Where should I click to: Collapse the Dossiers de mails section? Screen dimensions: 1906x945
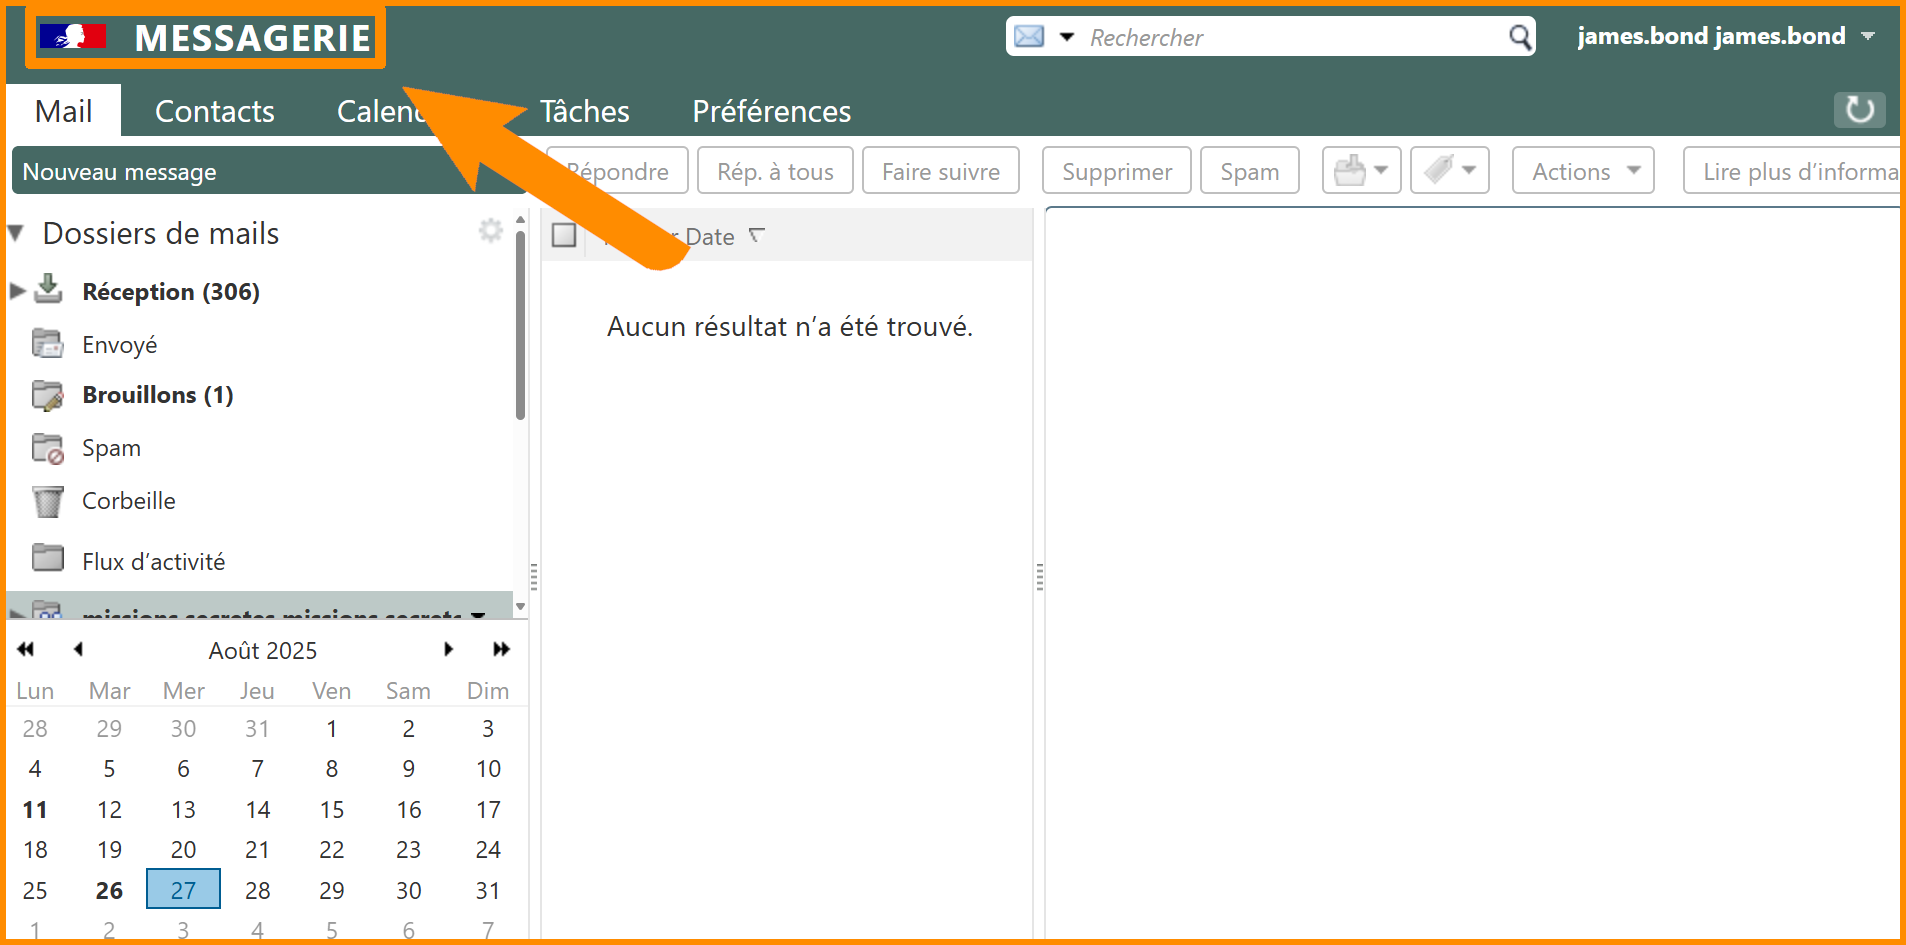(x=16, y=234)
